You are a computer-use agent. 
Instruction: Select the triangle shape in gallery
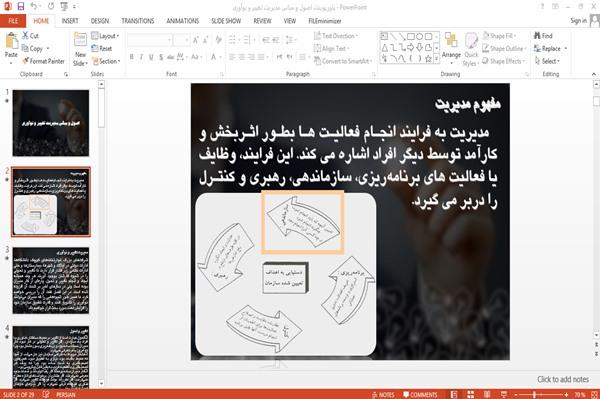pyautogui.click(x=385, y=47)
